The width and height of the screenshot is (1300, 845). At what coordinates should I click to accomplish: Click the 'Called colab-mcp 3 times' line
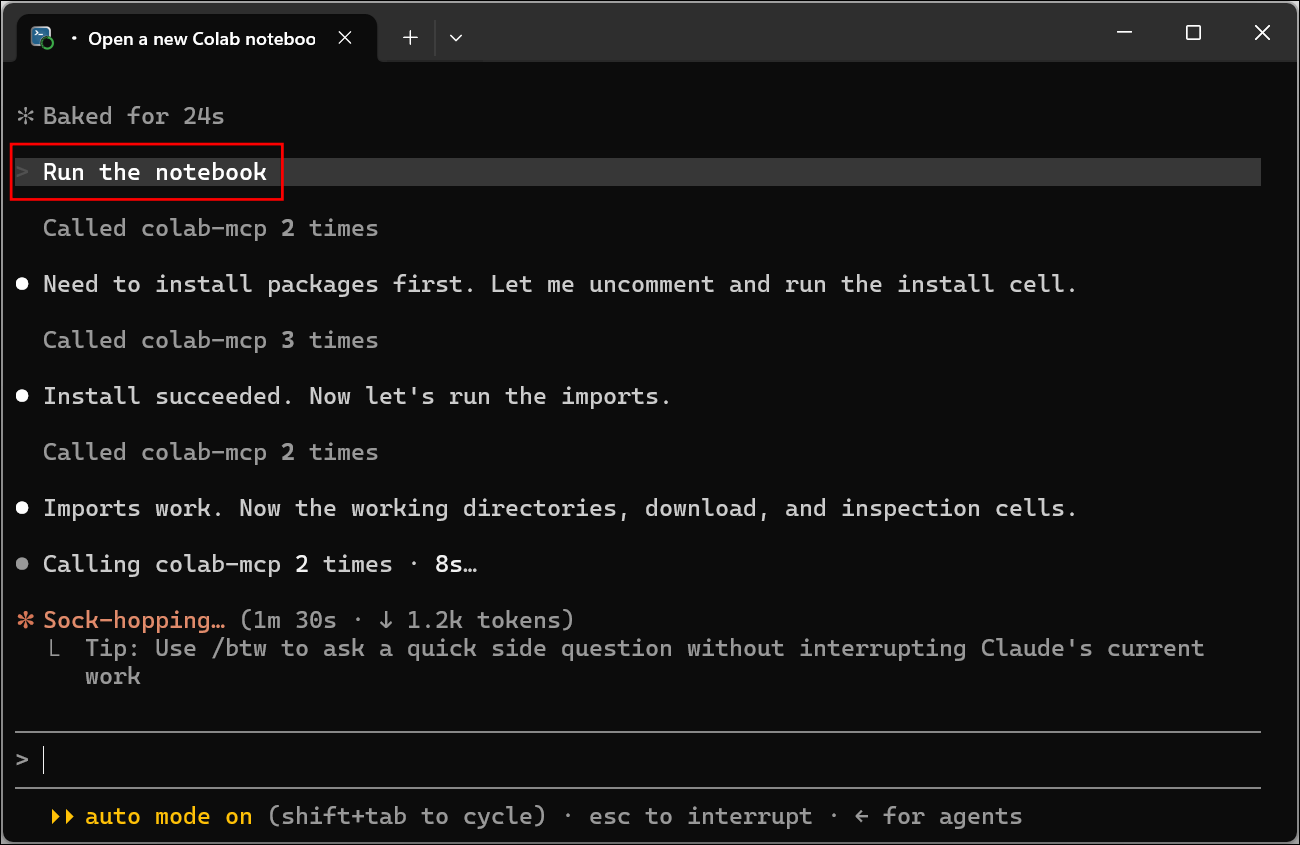[210, 340]
